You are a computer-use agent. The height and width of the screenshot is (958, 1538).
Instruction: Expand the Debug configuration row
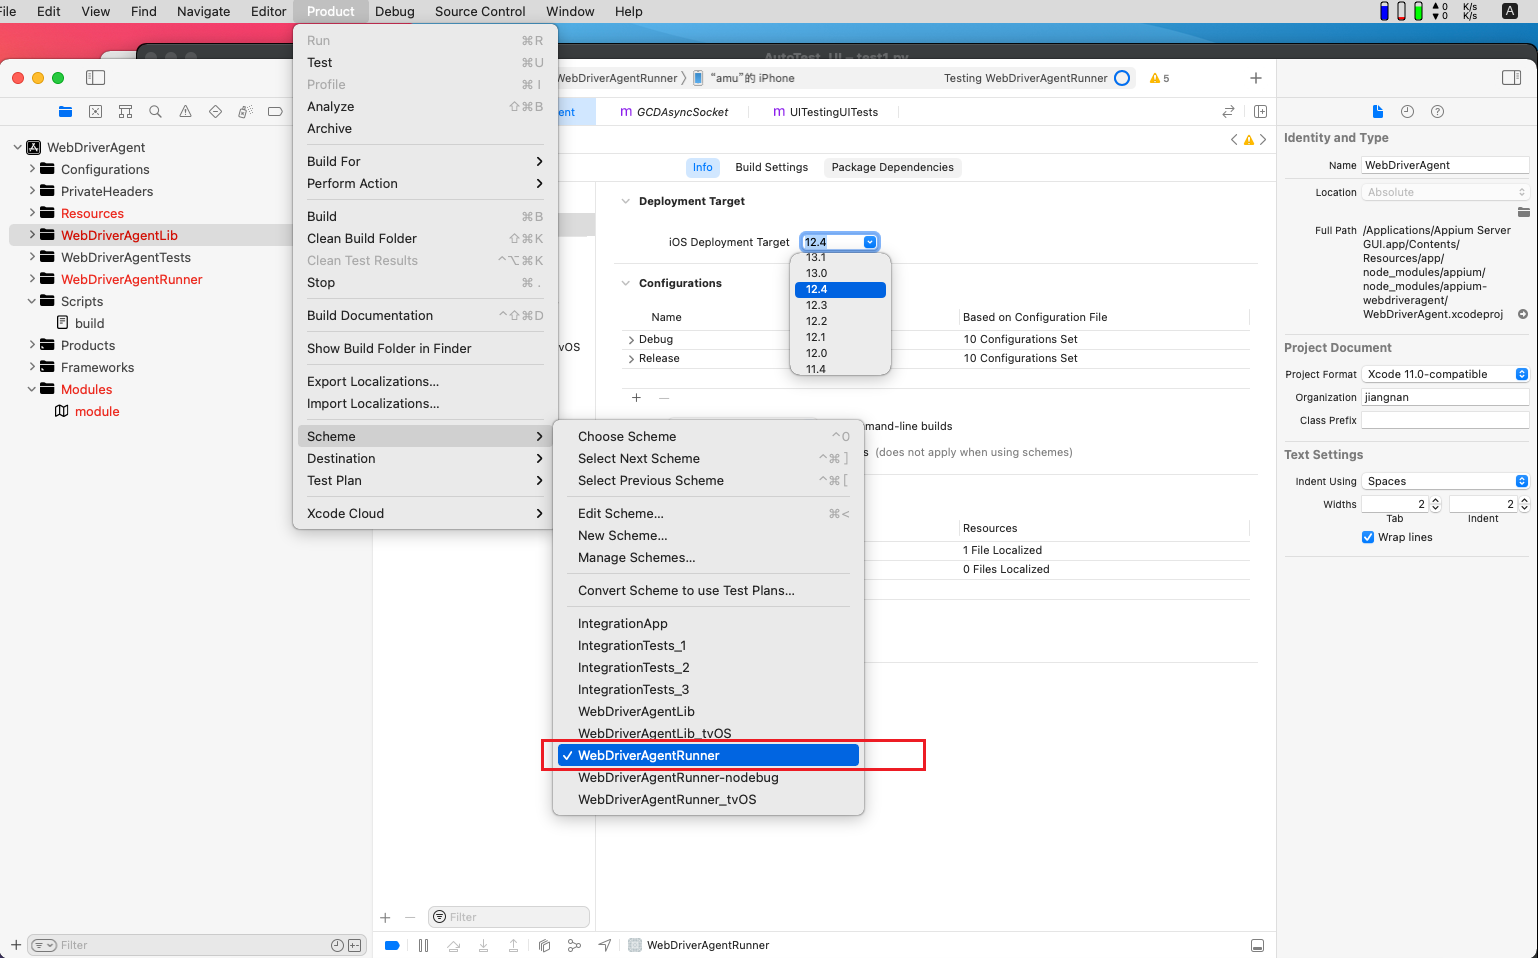630,340
